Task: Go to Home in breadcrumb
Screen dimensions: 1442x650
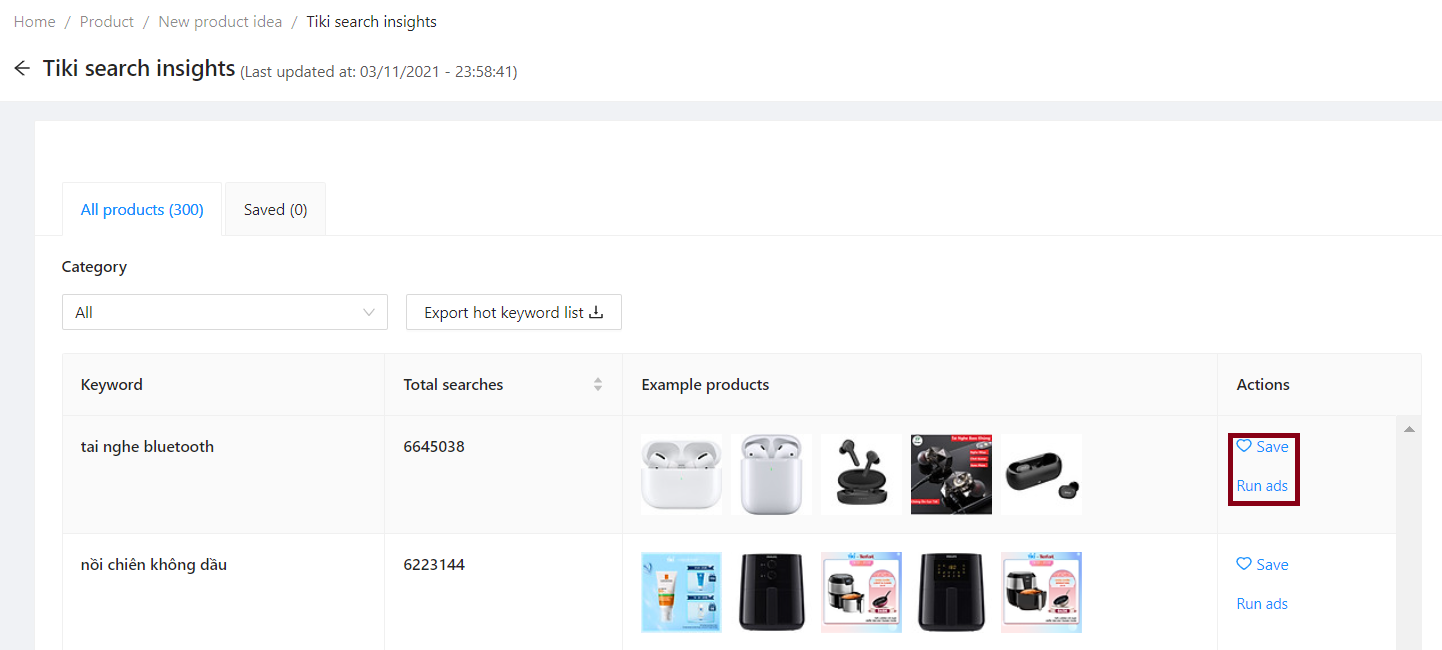Action: (x=35, y=21)
